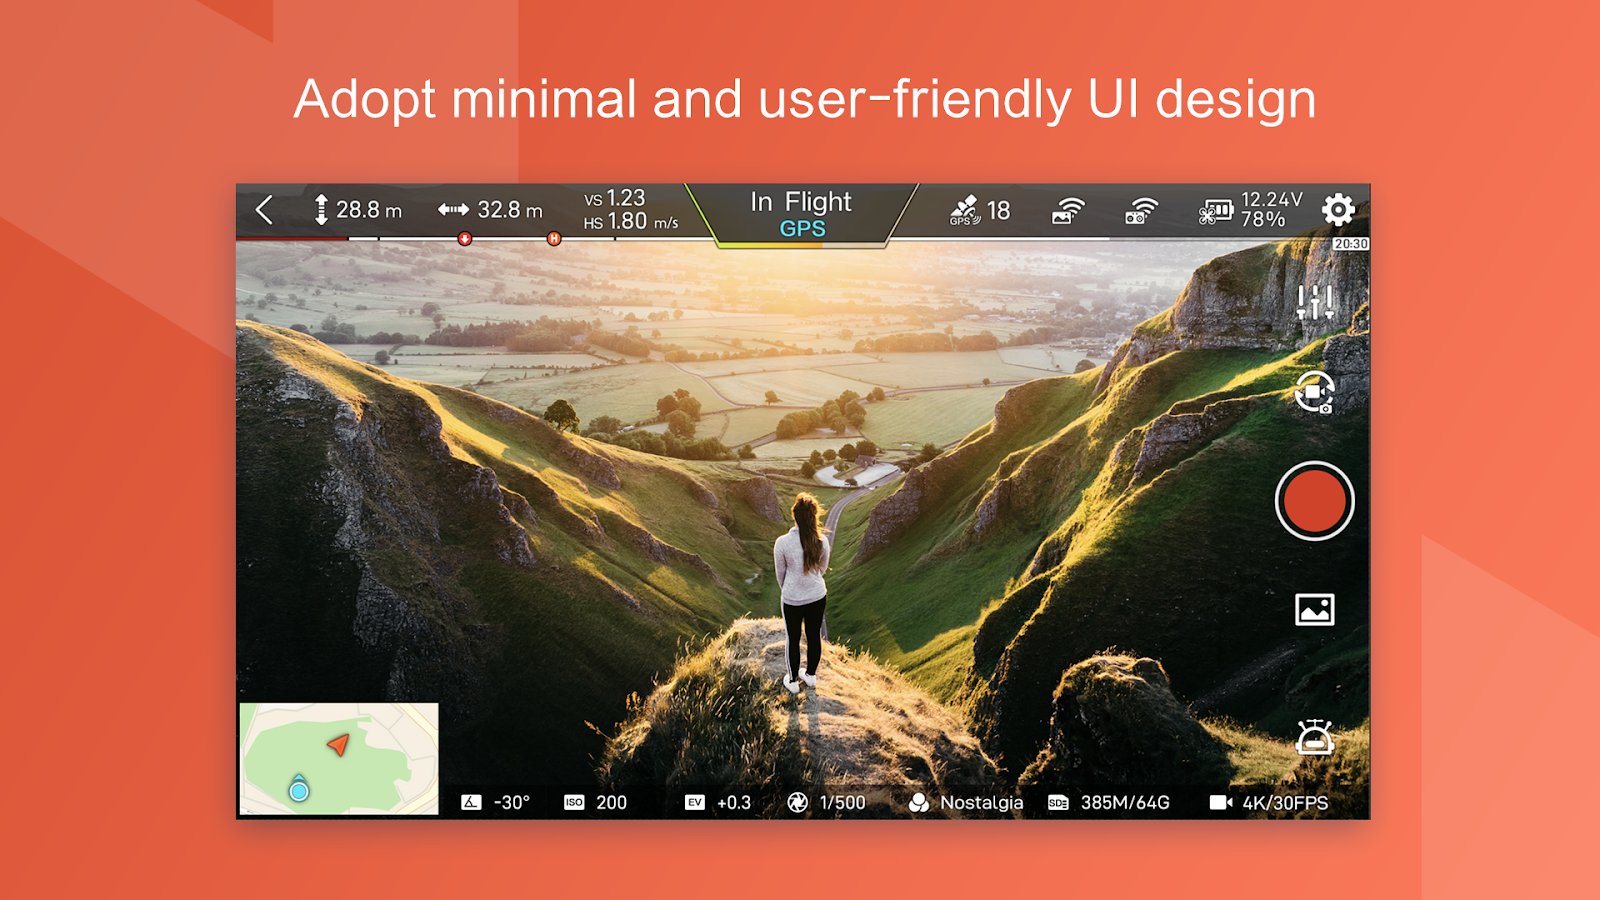Change 4K/30FPS video resolution

click(x=1269, y=802)
